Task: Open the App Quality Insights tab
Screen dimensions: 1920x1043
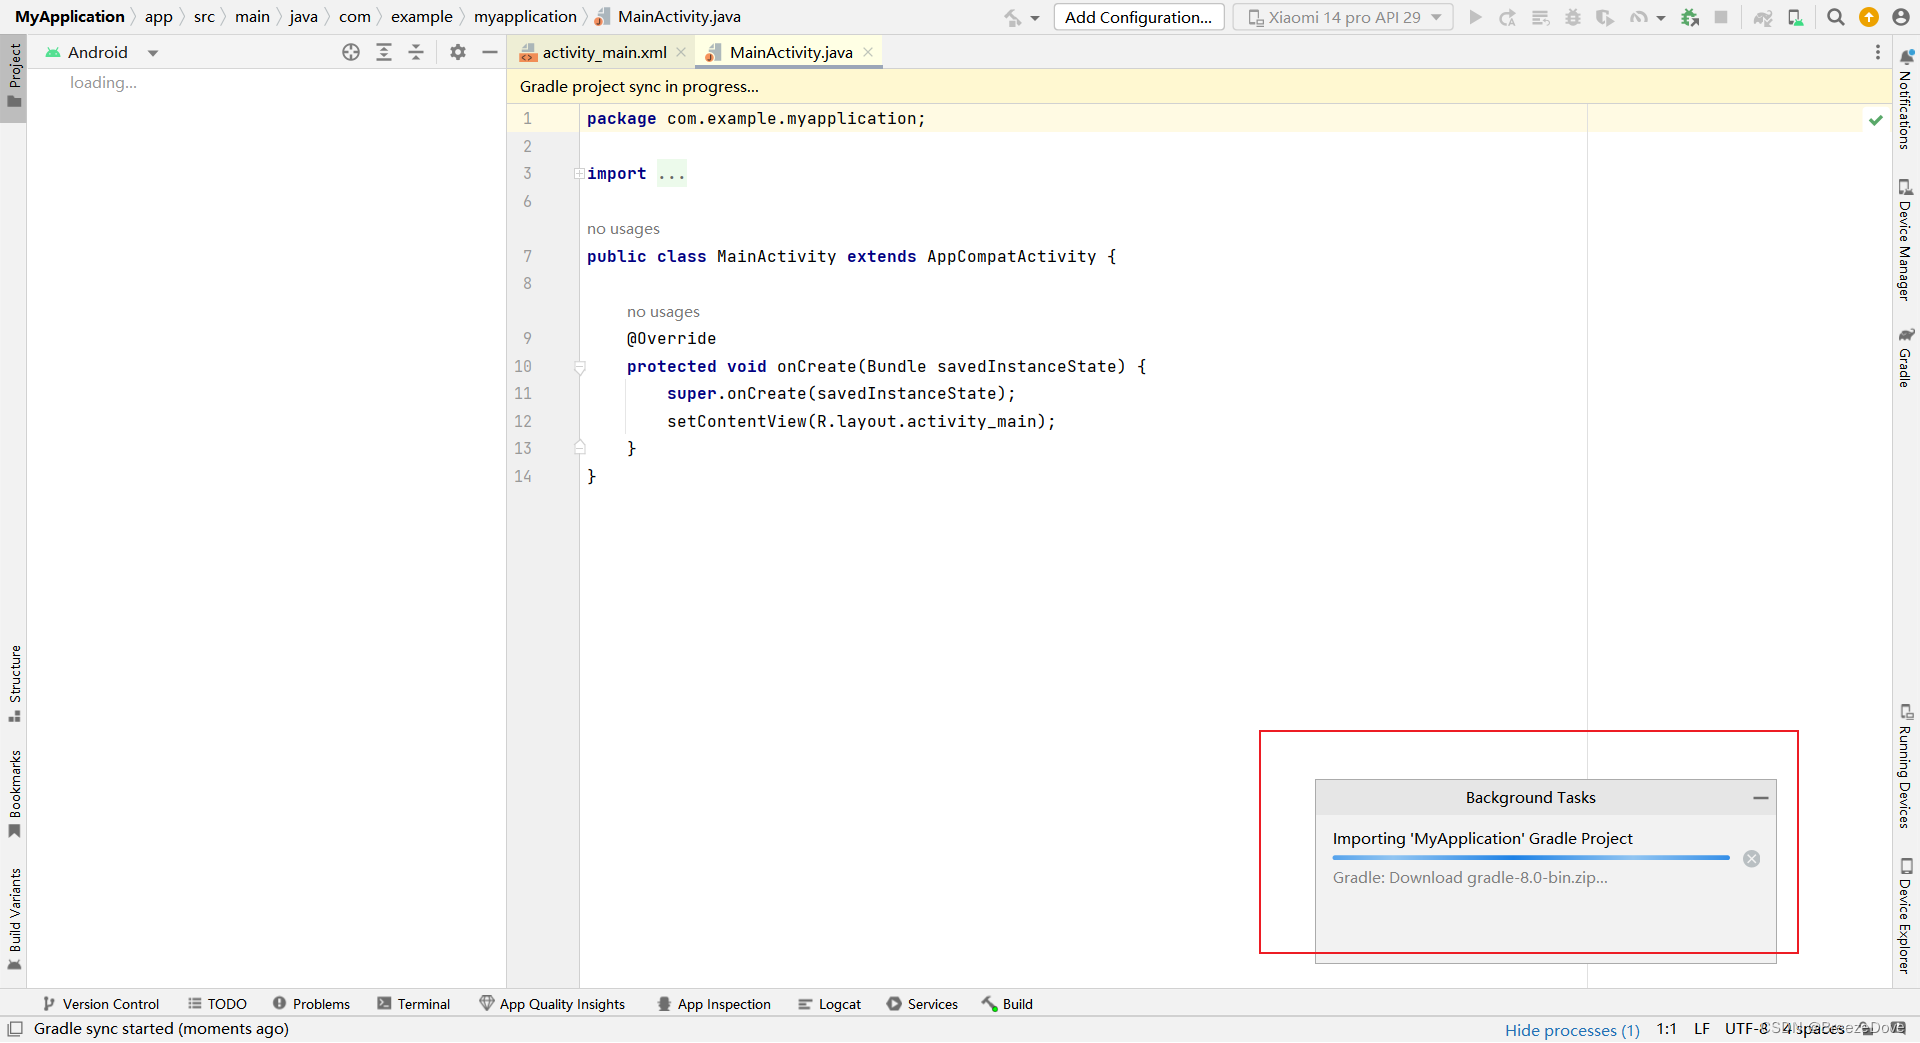Action: [x=552, y=1004]
